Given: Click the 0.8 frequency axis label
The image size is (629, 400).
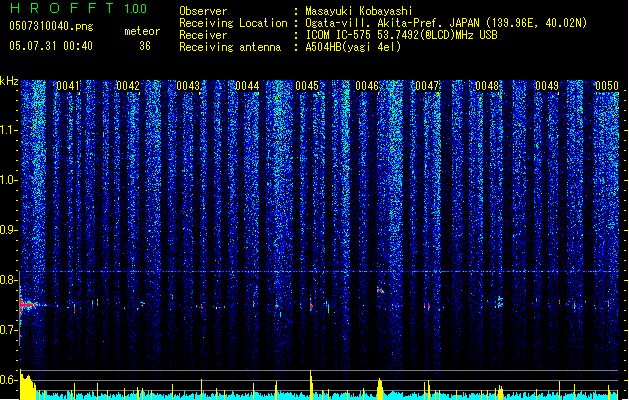Looking at the screenshot, I should tap(9, 280).
